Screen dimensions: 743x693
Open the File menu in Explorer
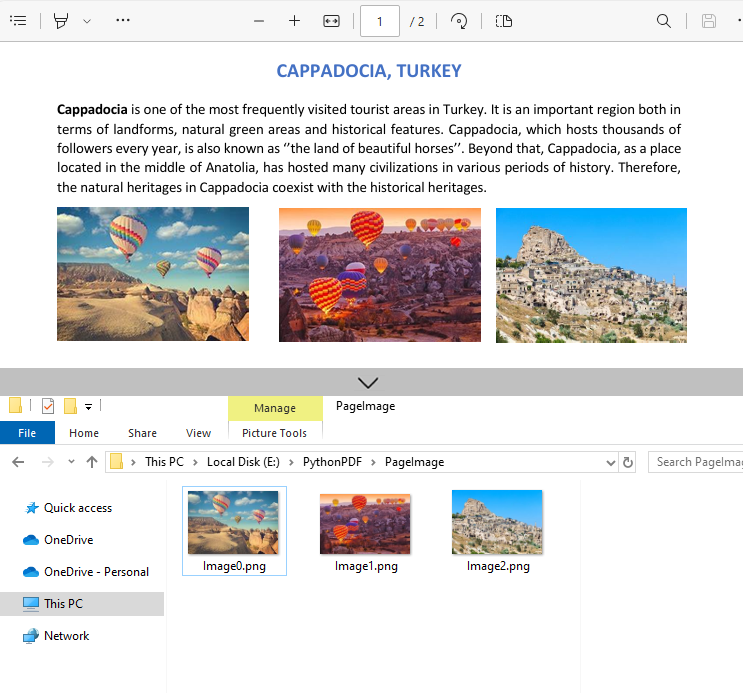pyautogui.click(x=27, y=433)
